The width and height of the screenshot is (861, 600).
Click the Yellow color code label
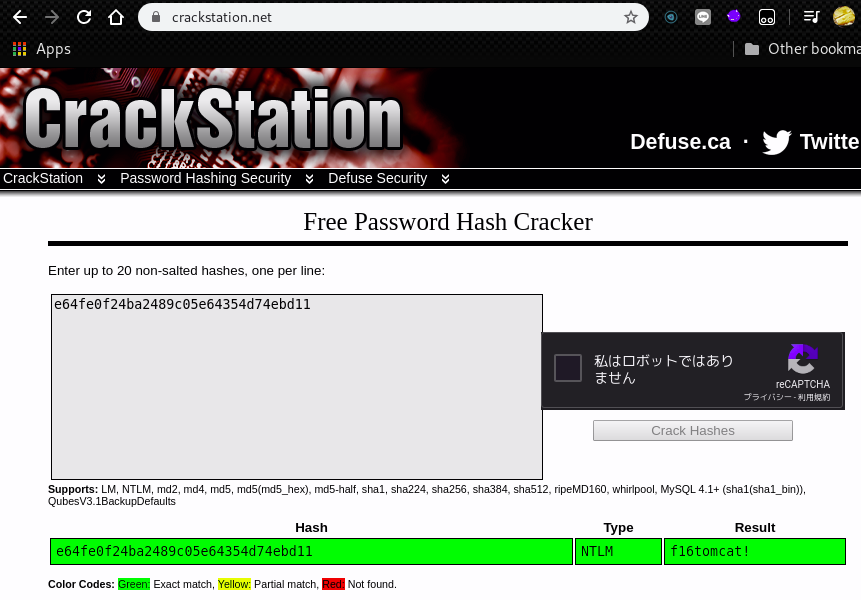click(x=234, y=584)
